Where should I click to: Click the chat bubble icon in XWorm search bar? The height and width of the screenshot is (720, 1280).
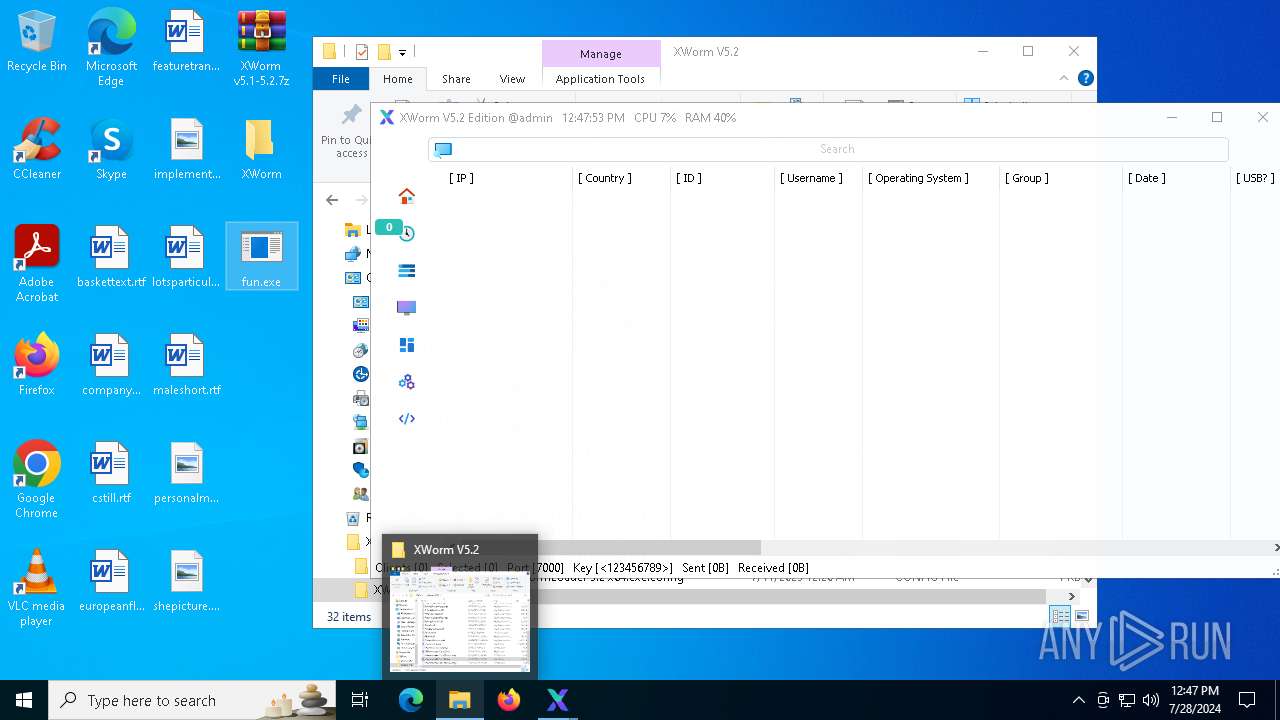(443, 149)
